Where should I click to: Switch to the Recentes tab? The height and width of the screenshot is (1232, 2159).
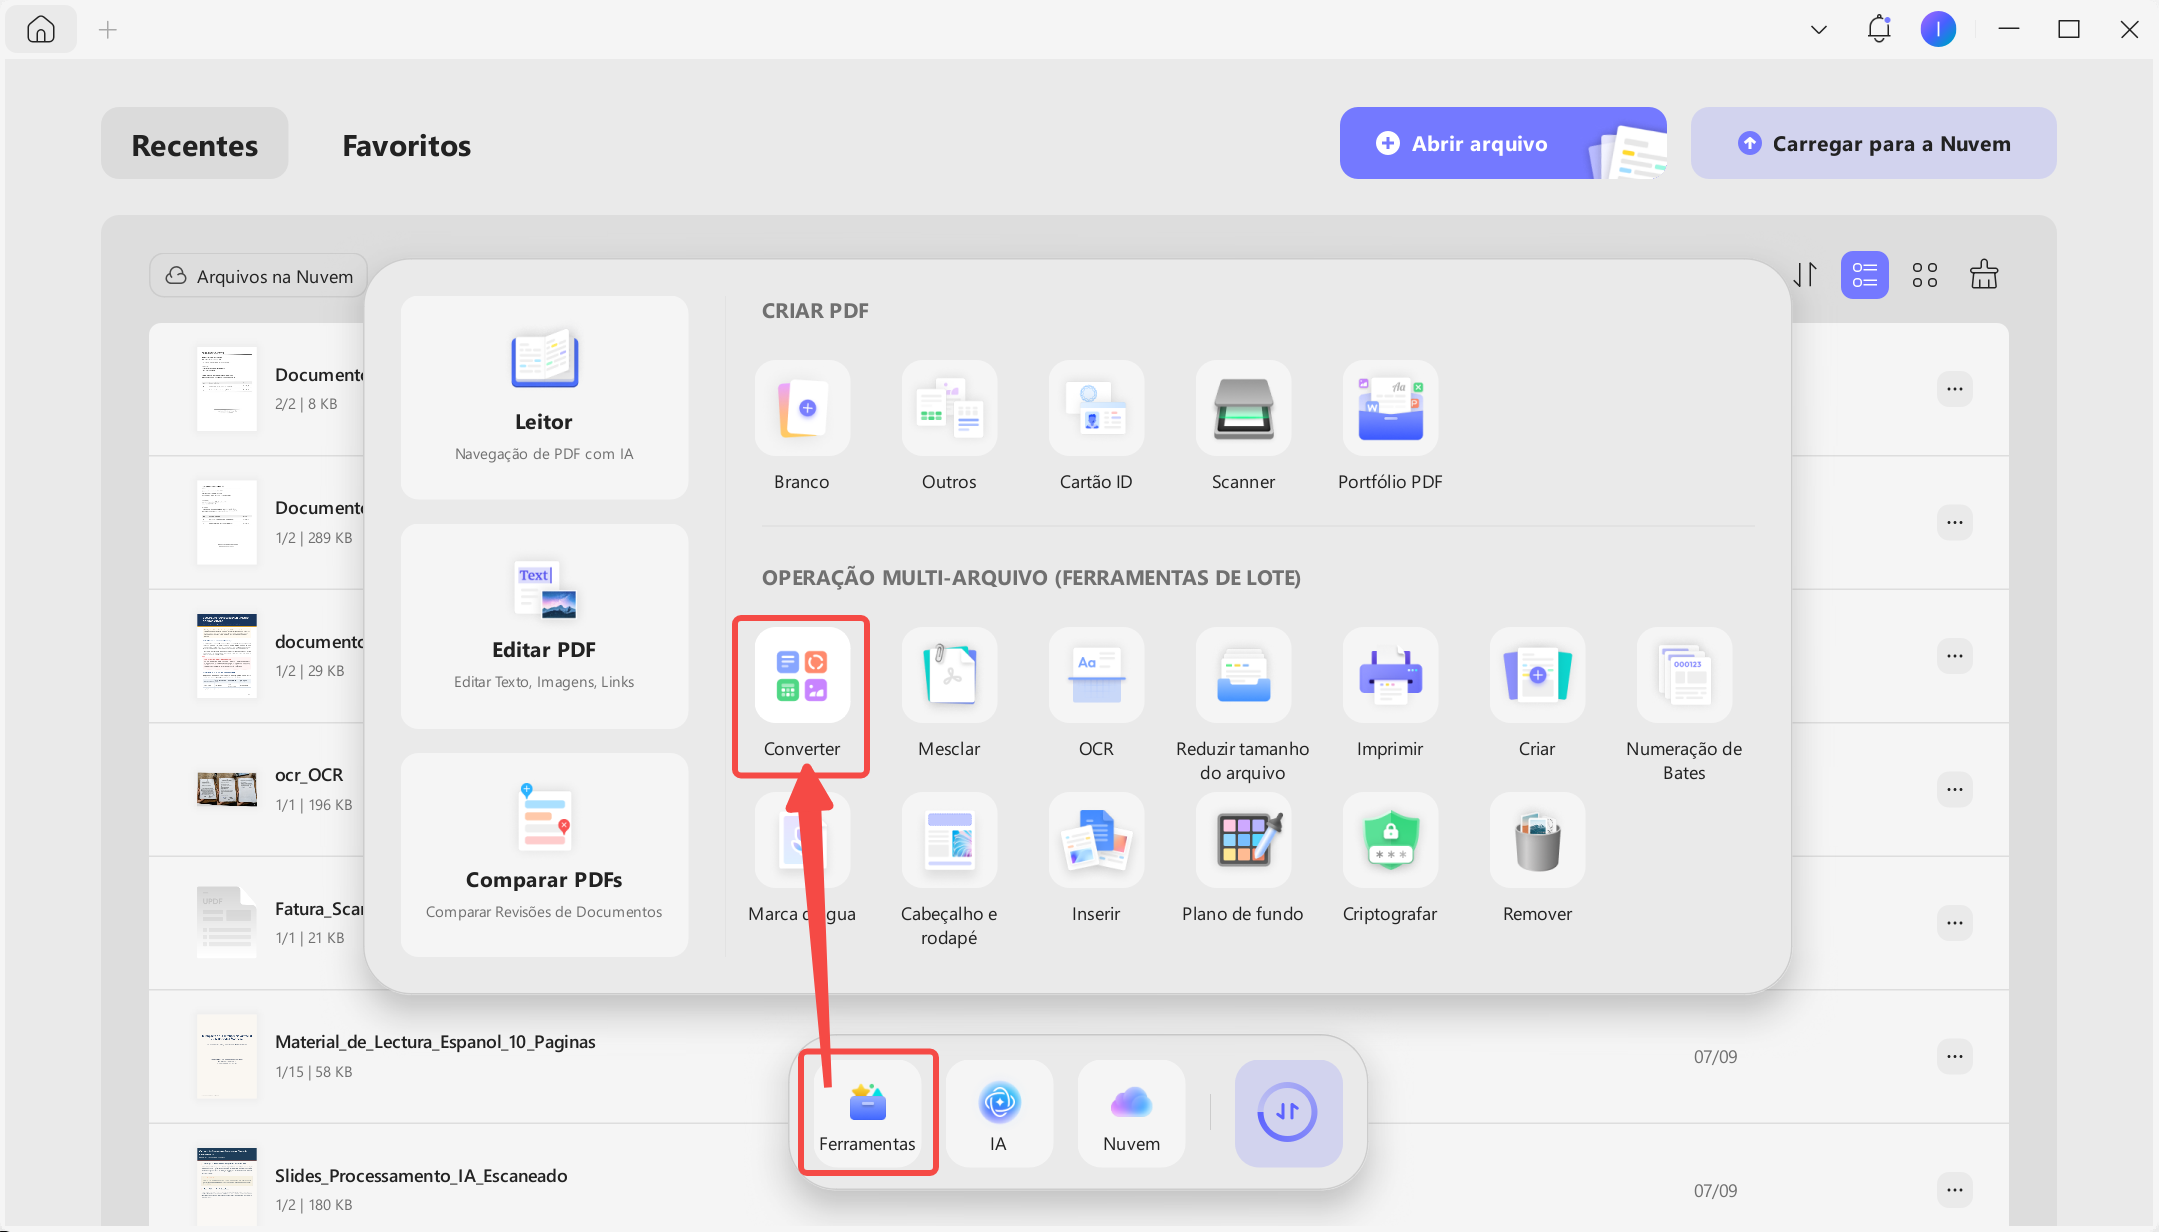[194, 144]
